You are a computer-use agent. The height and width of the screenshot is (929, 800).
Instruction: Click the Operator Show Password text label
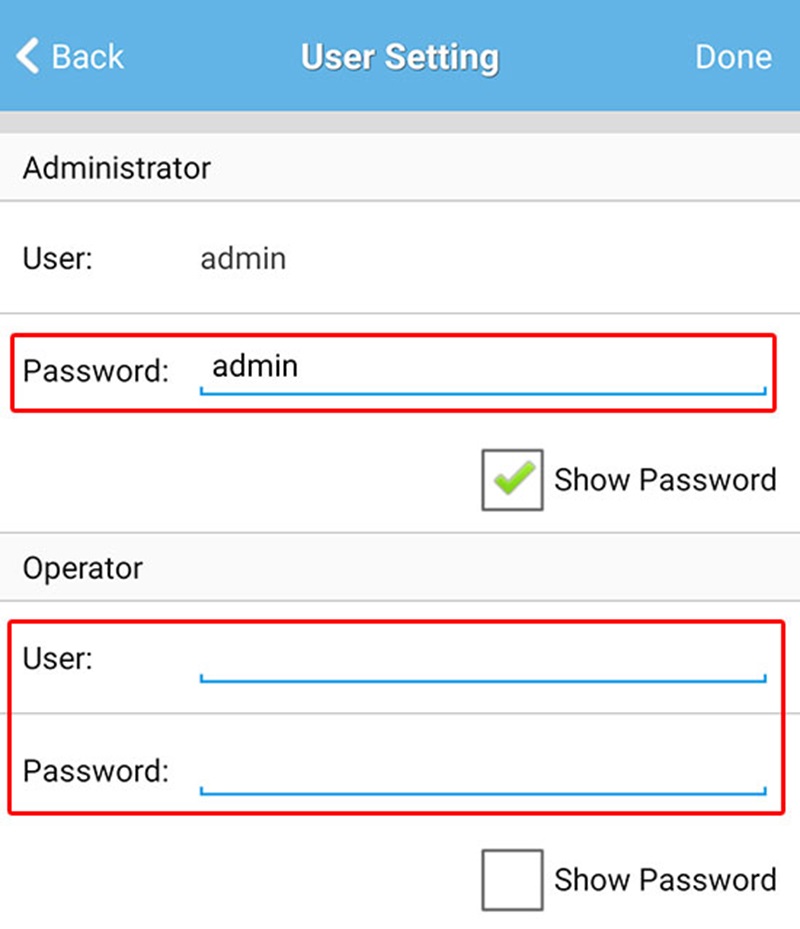[665, 880]
